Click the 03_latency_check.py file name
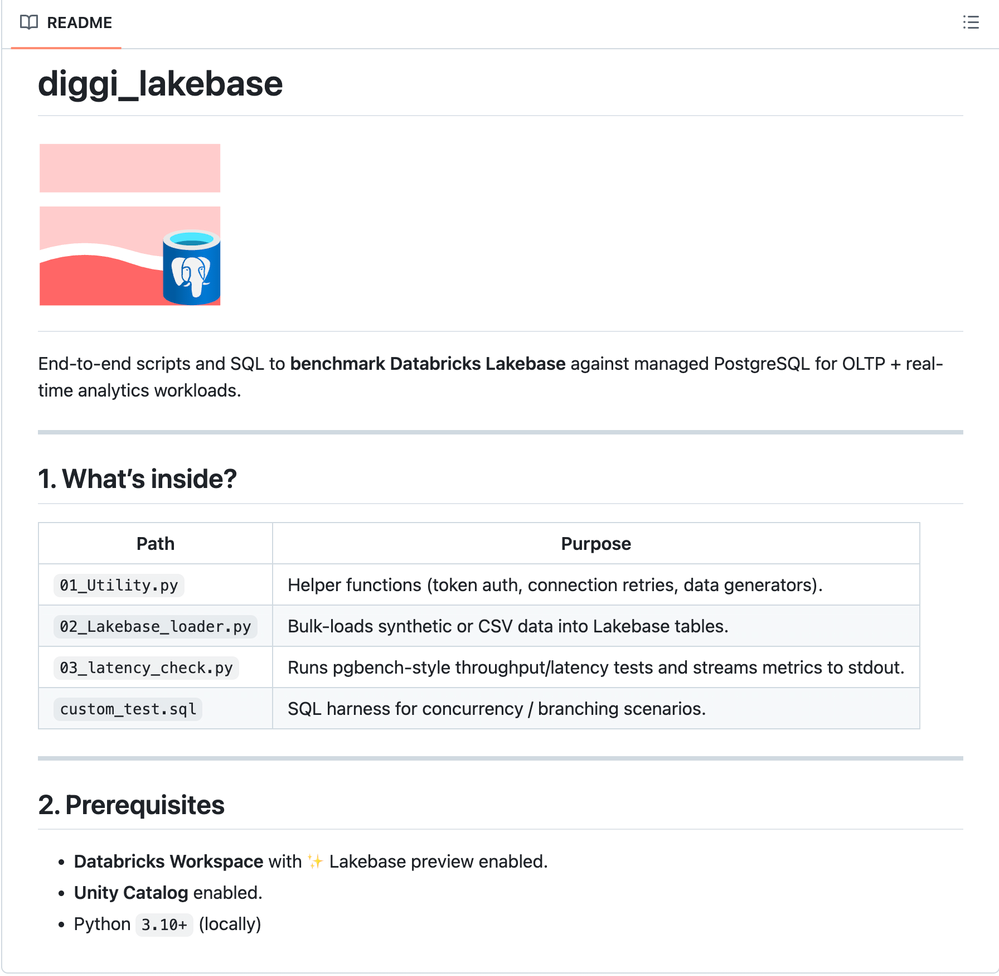 146,668
